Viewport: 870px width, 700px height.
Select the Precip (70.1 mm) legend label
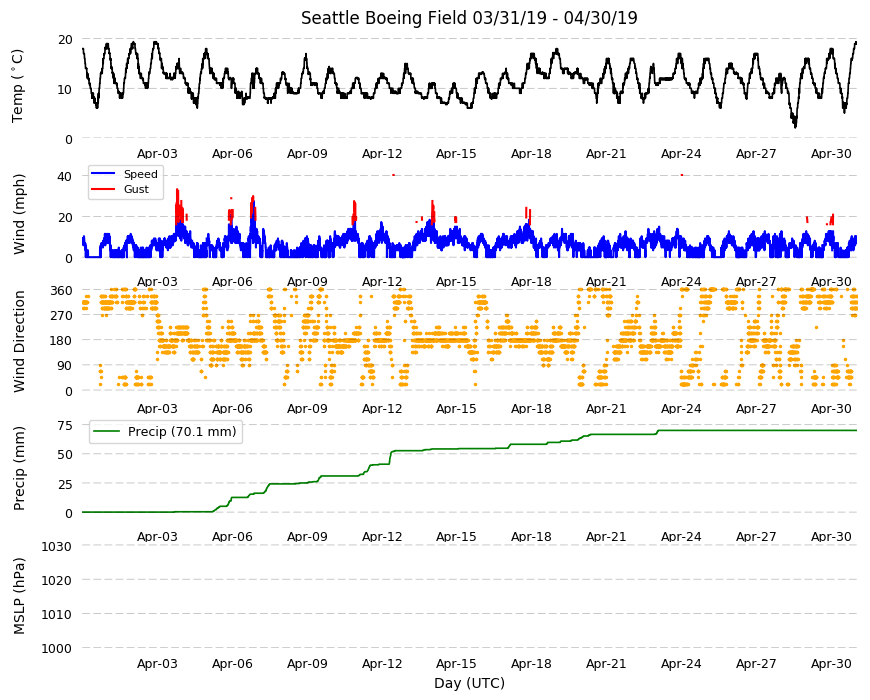click(x=182, y=432)
